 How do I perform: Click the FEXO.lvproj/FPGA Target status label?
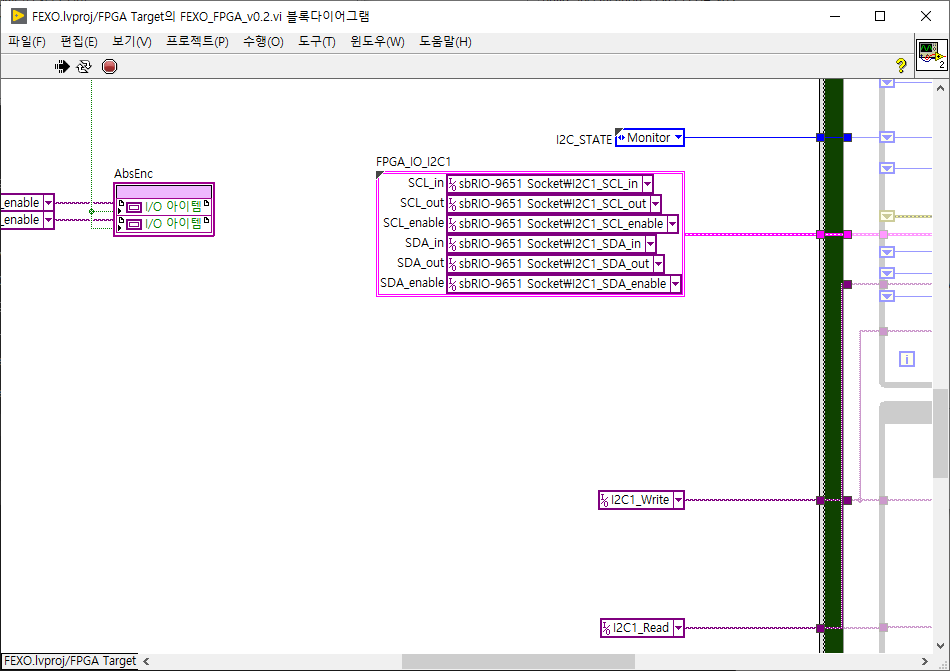(70, 661)
